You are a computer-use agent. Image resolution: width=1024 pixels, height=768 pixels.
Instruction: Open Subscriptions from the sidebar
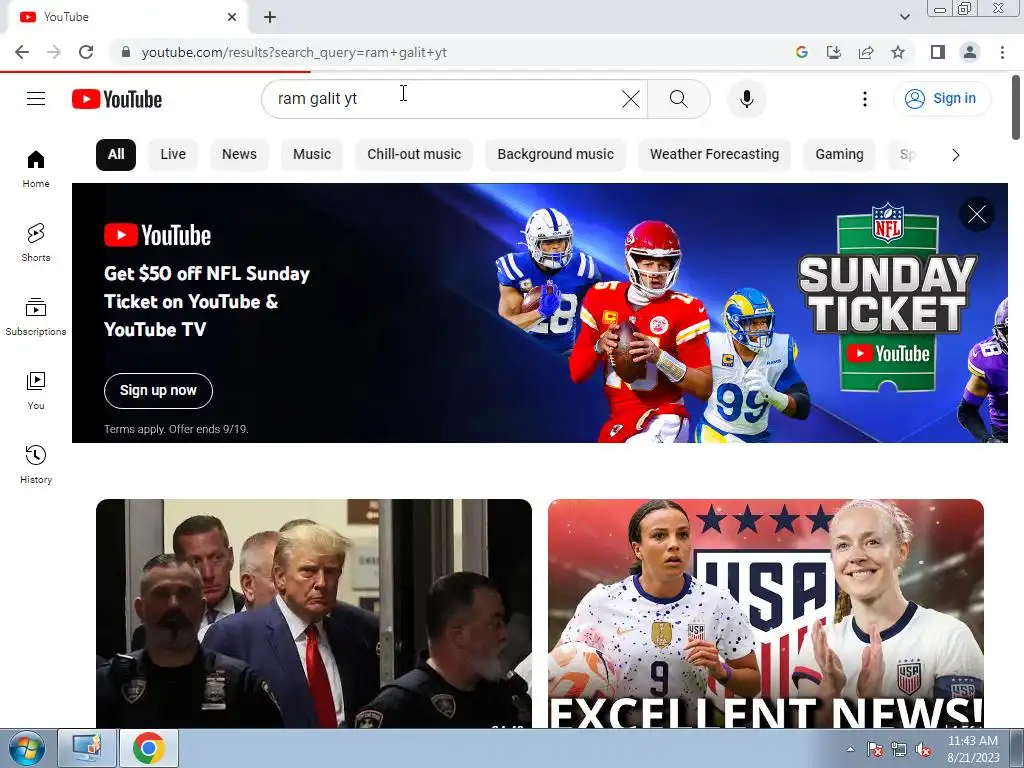tap(36, 317)
